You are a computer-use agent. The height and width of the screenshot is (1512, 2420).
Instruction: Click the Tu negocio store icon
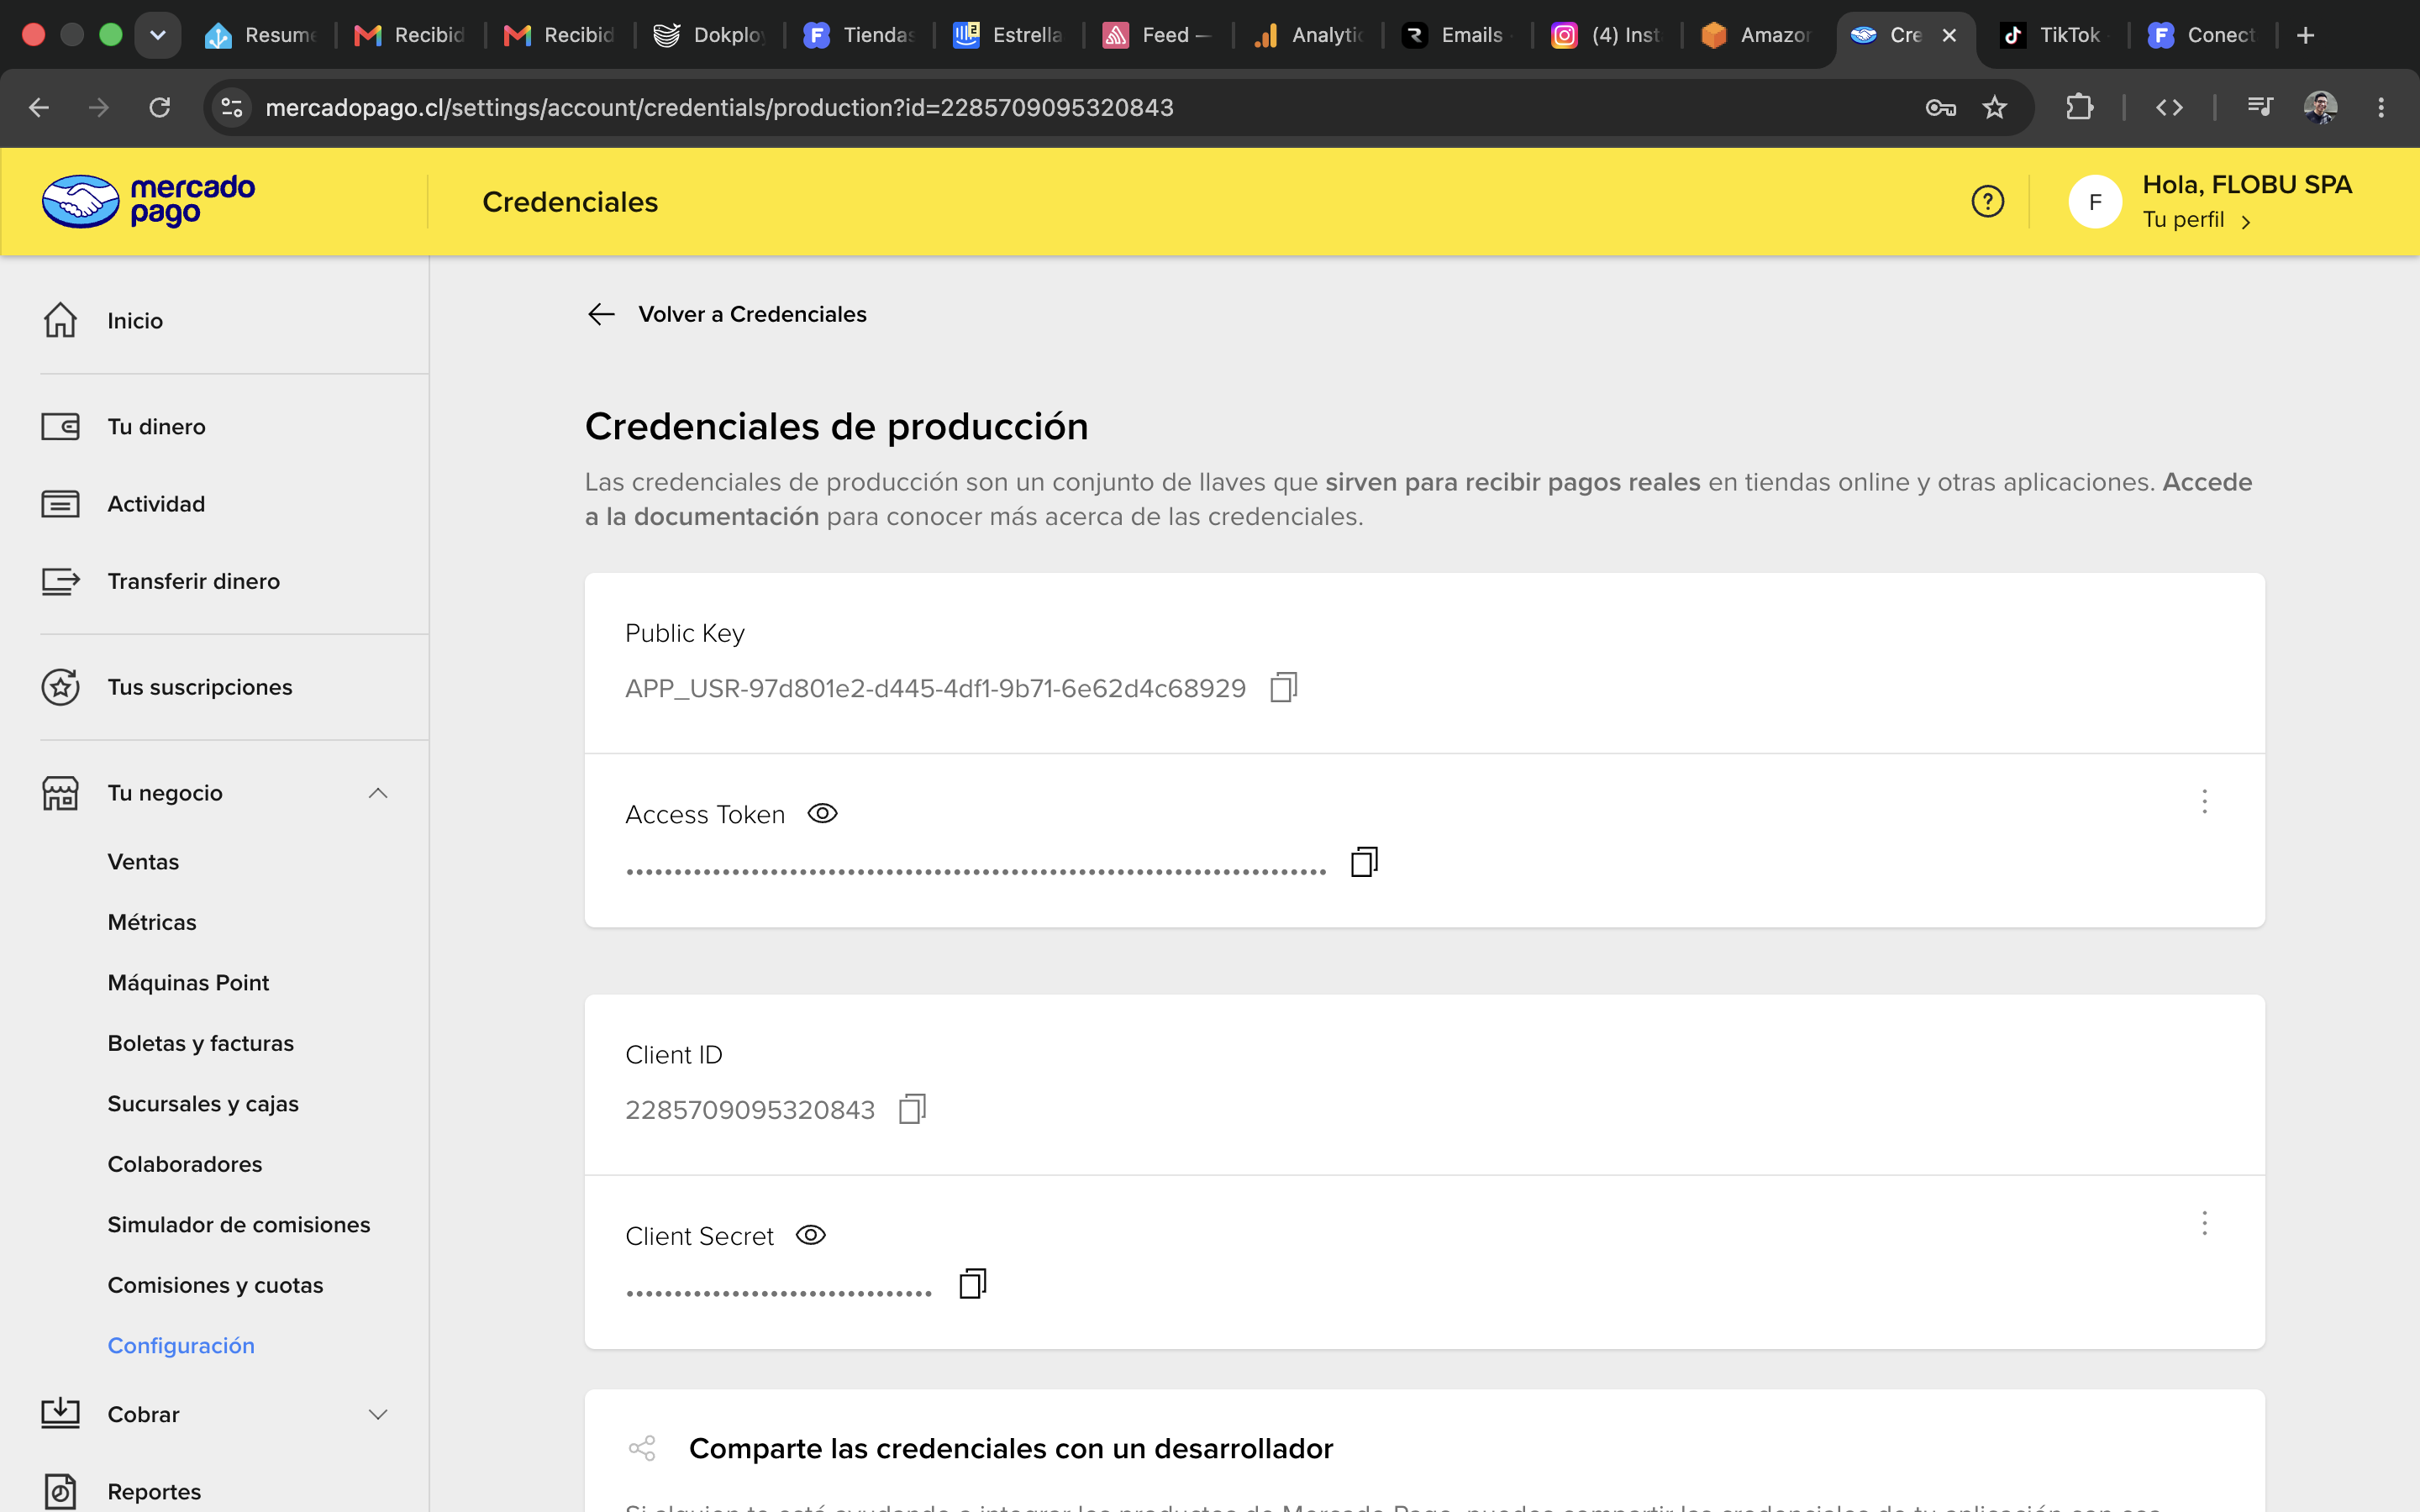click(60, 793)
